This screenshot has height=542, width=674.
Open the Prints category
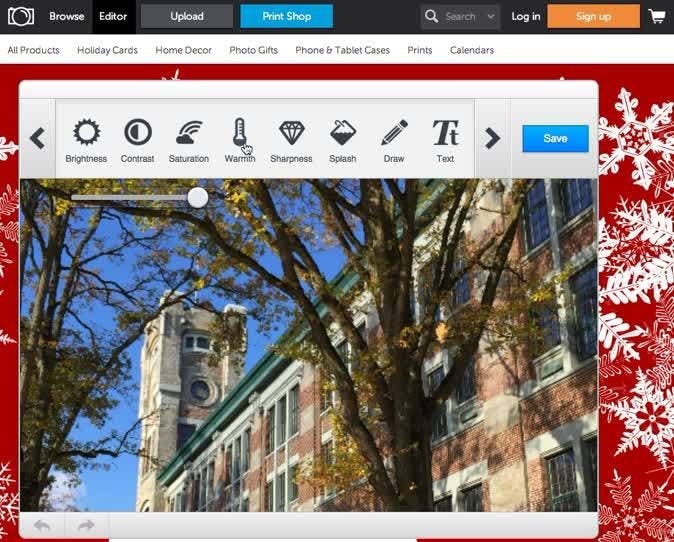420,50
